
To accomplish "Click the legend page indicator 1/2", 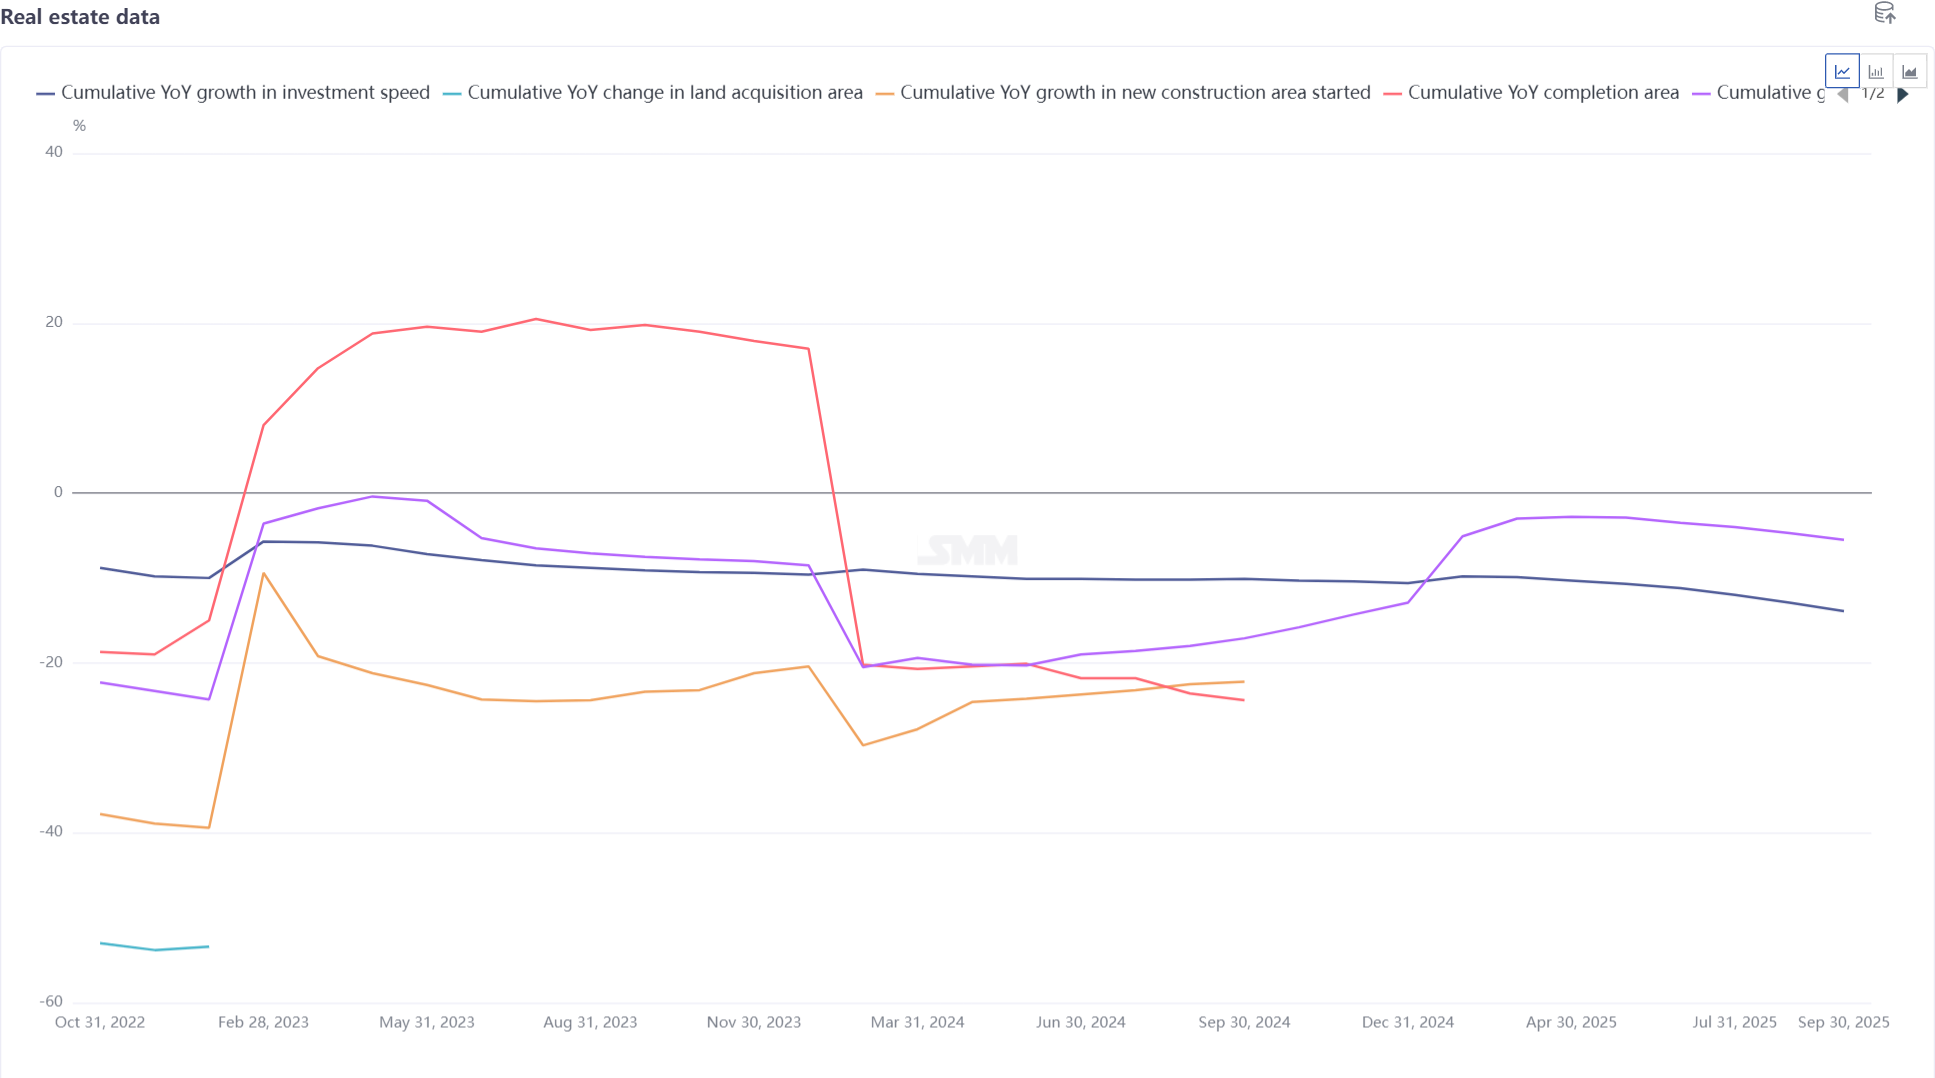I will point(1873,94).
